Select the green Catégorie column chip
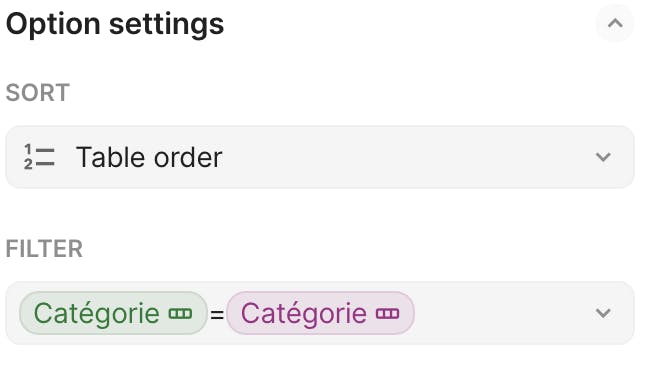Screen dimensions: 656x369 pos(113,313)
